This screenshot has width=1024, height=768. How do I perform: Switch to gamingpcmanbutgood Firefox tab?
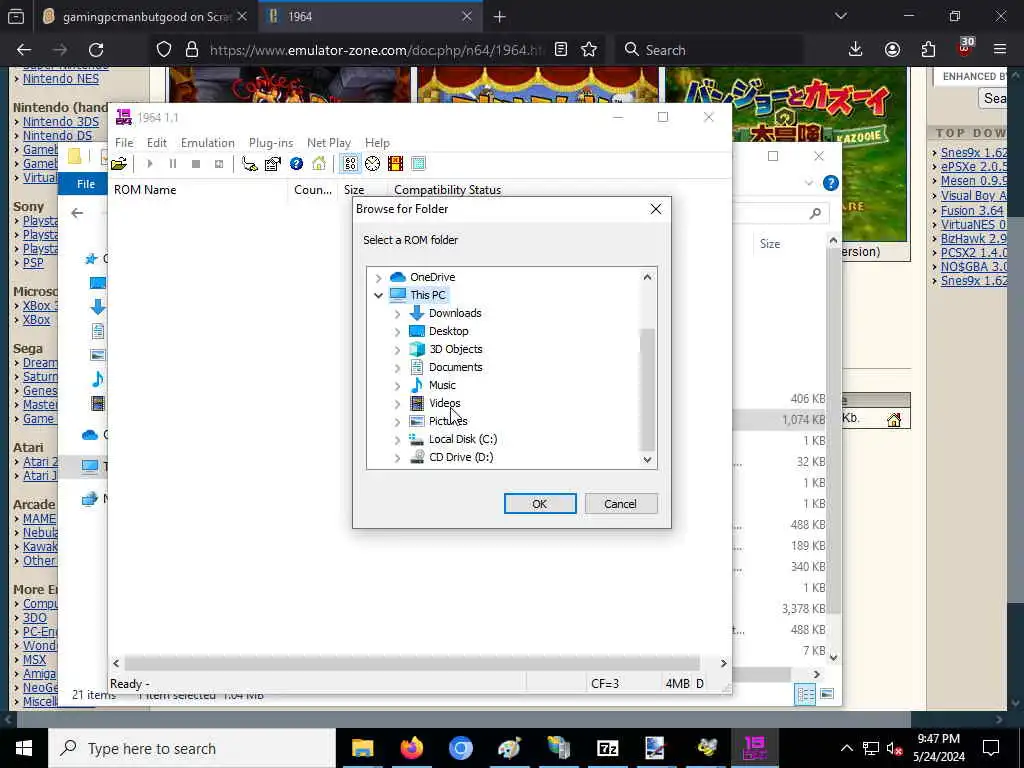click(144, 17)
